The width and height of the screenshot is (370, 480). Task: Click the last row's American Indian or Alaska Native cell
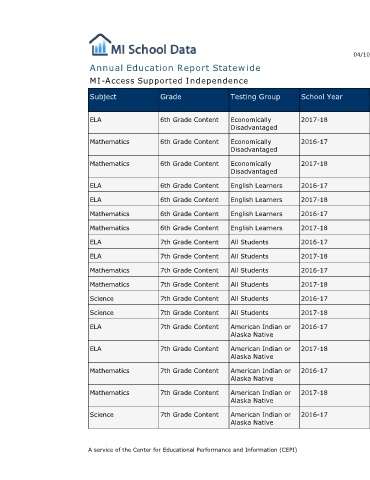pyautogui.click(x=264, y=418)
